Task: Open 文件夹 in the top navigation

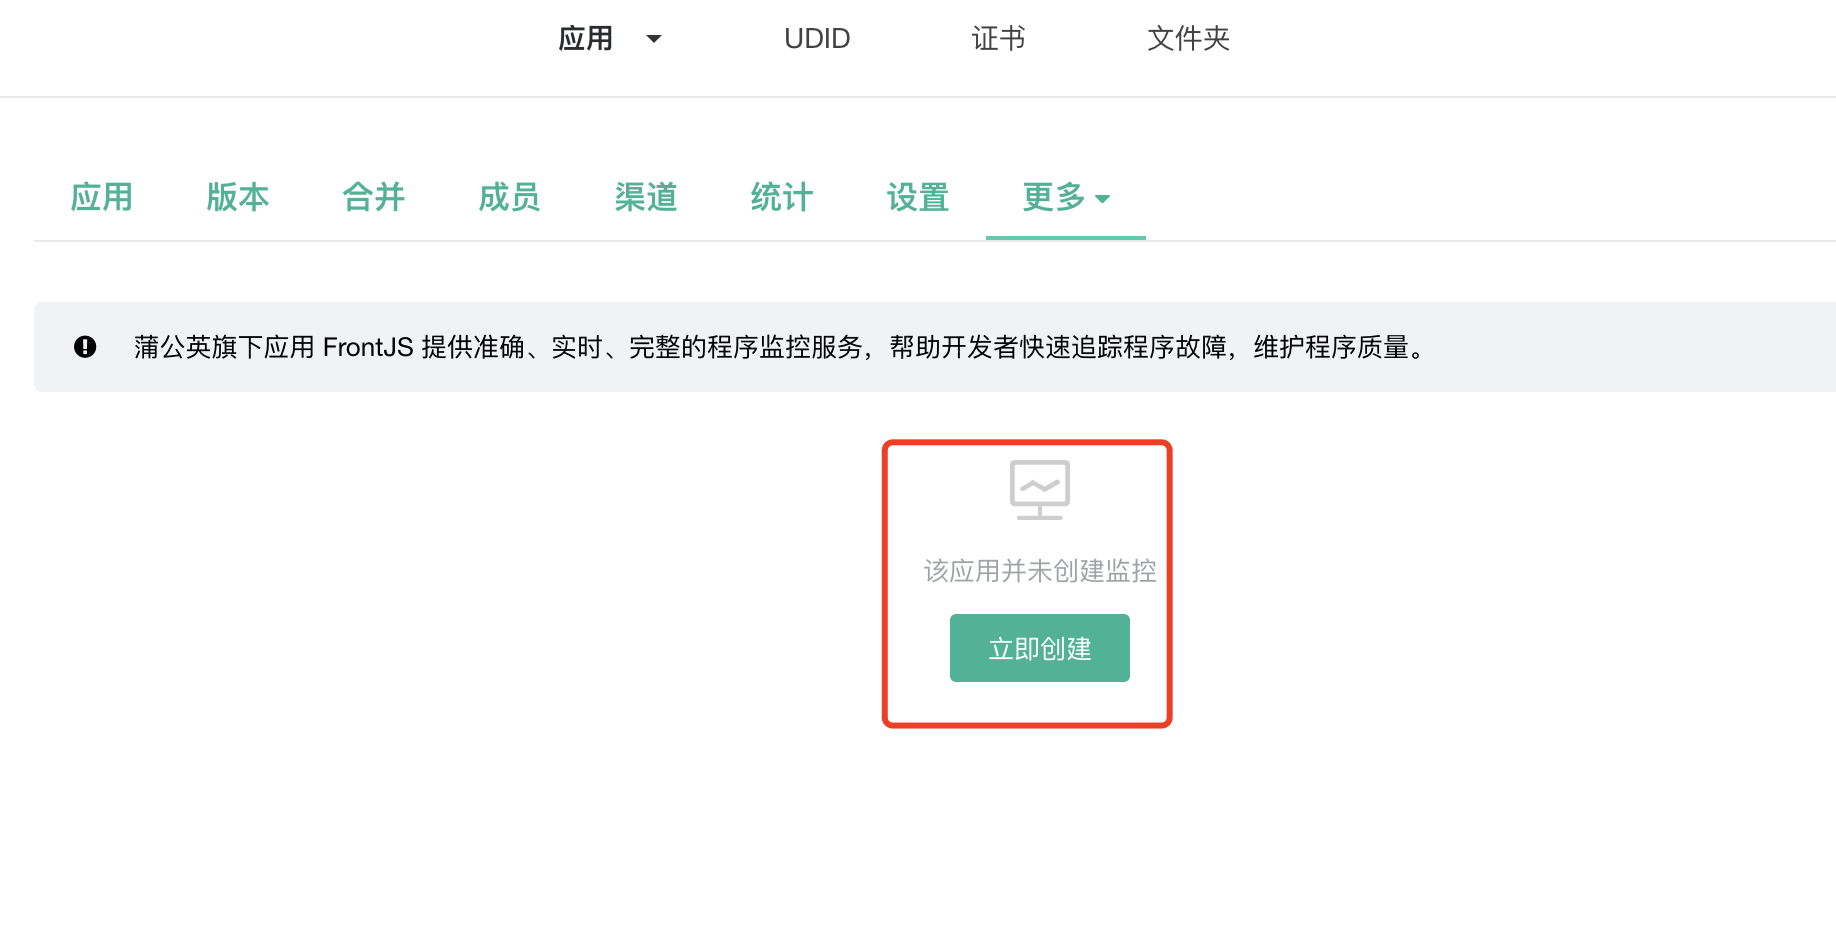Action: 1188,39
